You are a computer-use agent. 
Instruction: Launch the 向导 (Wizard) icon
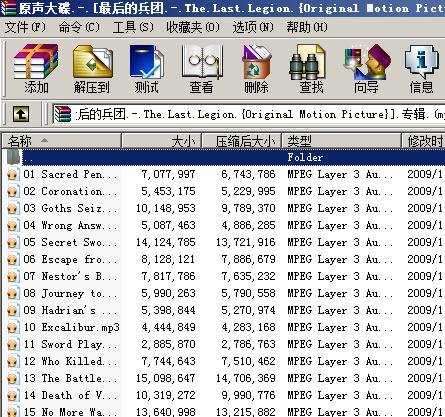(366, 69)
